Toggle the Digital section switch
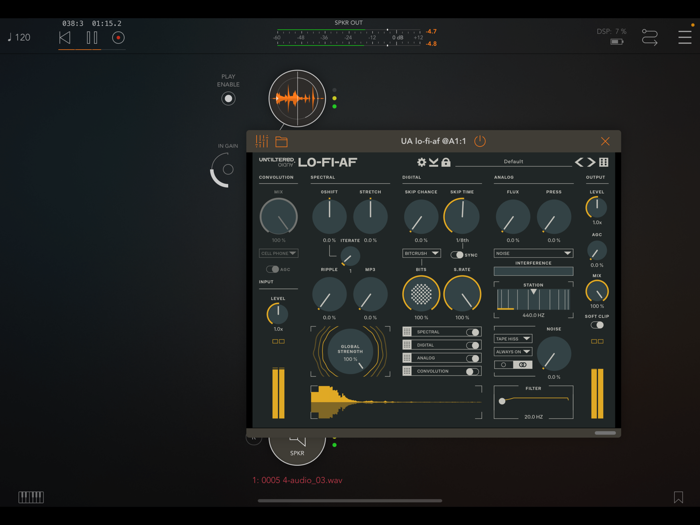 pyautogui.click(x=473, y=345)
